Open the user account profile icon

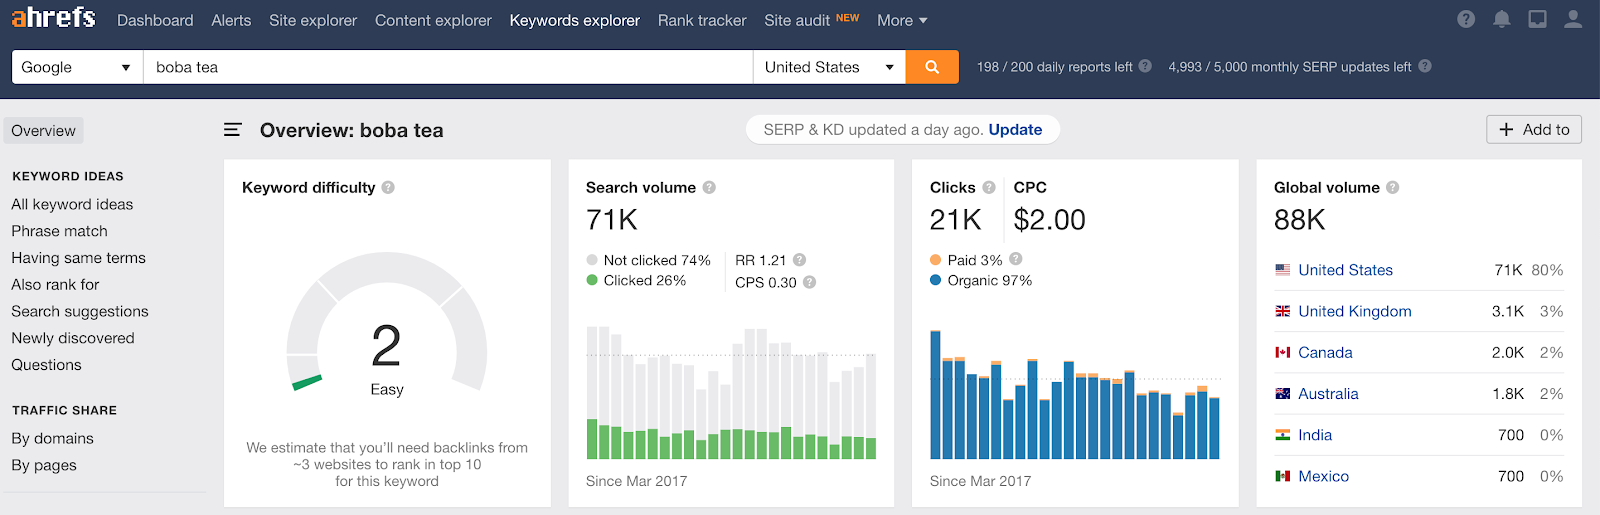click(x=1573, y=19)
